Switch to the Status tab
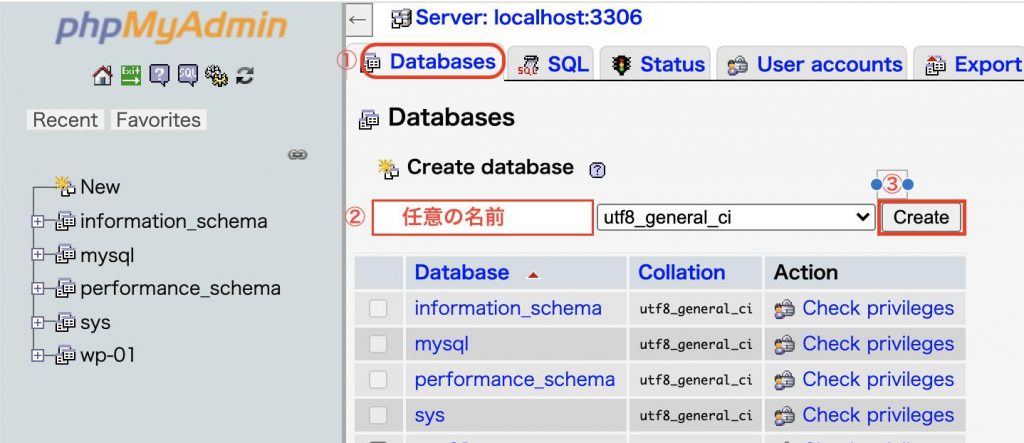 pos(656,64)
